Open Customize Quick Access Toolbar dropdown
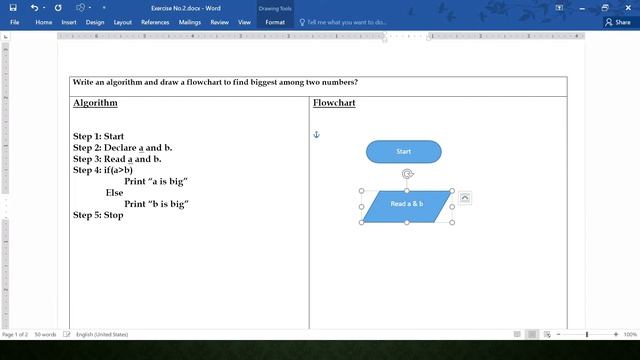 (x=104, y=8)
